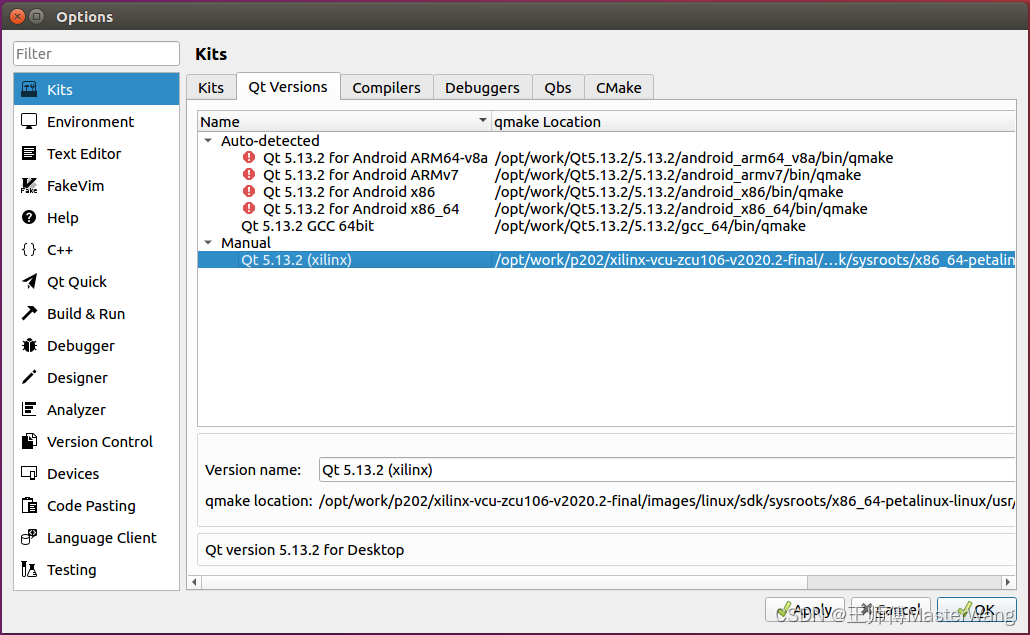Click the qmake Location column header
This screenshot has height=635, width=1030.
753,121
